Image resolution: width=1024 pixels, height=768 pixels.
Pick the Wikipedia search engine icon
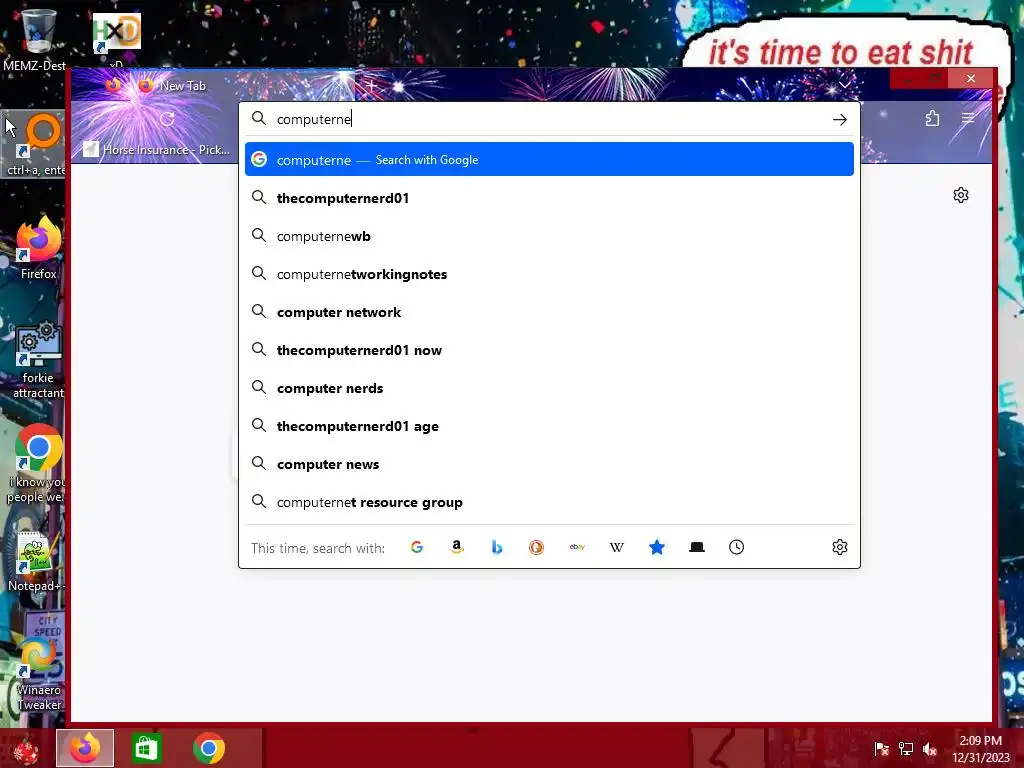[x=616, y=547]
